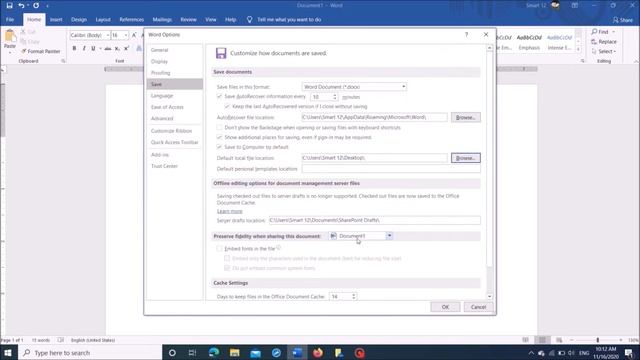Apply Superscript formatting

tap(127, 48)
